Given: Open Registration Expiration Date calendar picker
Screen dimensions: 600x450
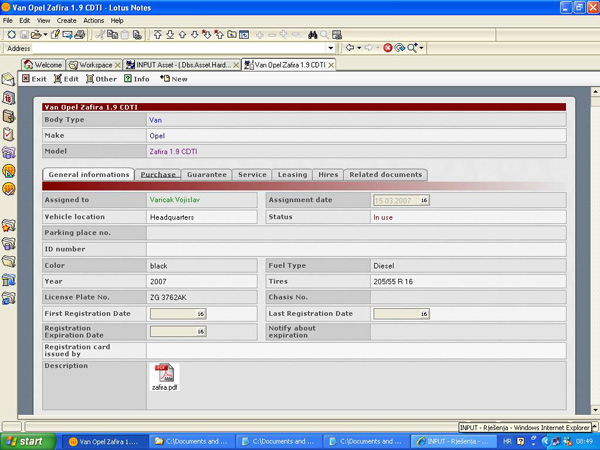Looking at the screenshot, I should coord(201,331).
